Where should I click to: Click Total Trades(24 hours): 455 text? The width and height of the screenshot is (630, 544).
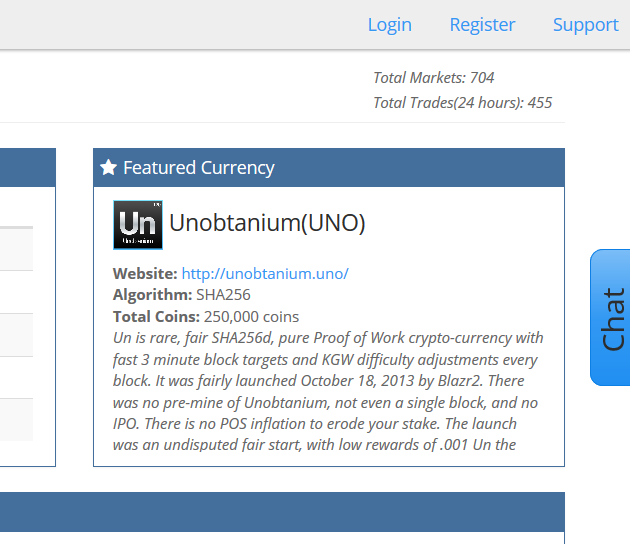(x=462, y=102)
